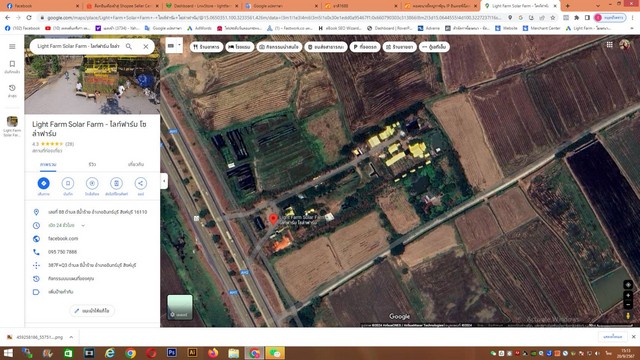
Task: Click the Parking filter chip
Action: coord(365,47)
